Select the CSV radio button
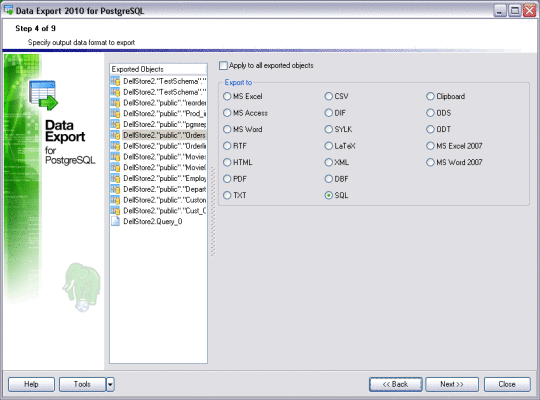 pos(329,96)
